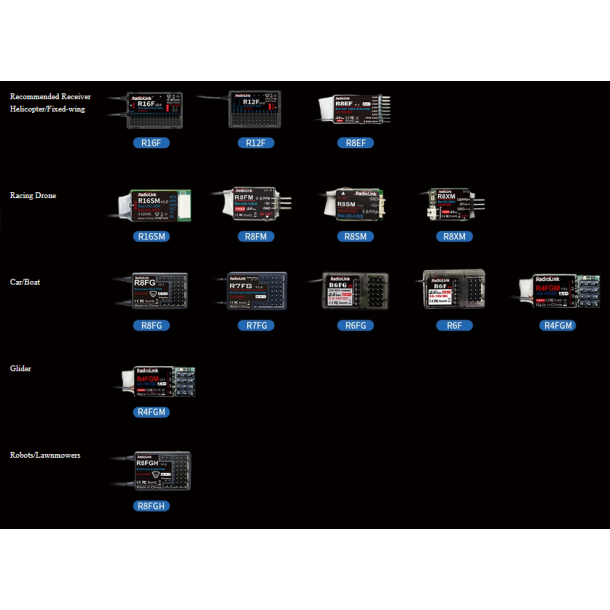Image resolution: width=610 pixels, height=610 pixels.
Task: Select the blue R16SM label button
Action: 152,237
